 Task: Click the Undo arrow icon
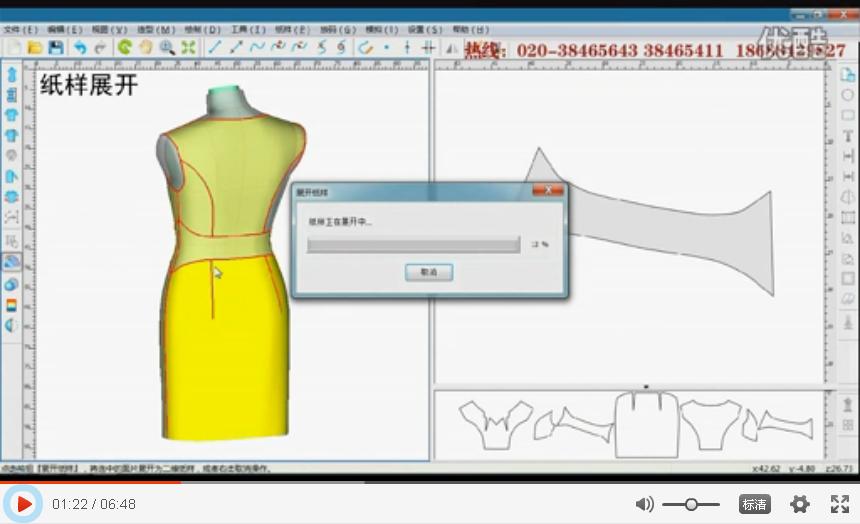click(80, 47)
